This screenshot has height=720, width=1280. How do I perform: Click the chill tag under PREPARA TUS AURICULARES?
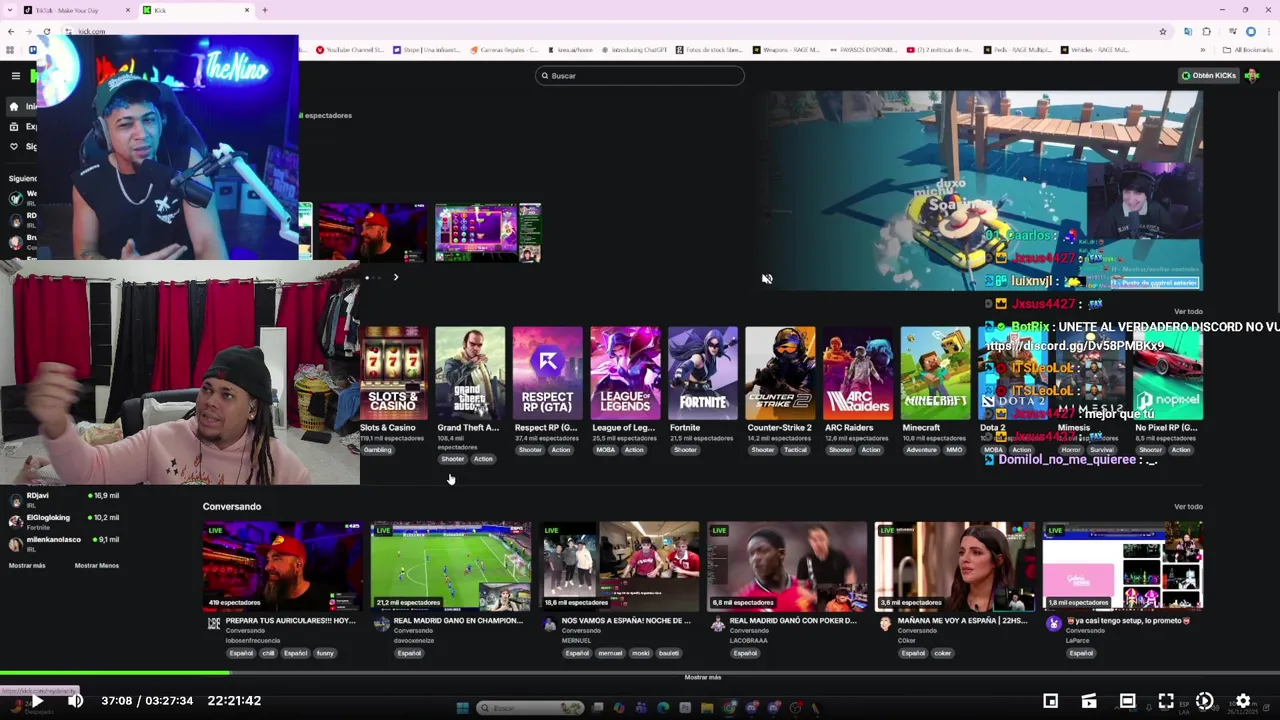point(268,653)
